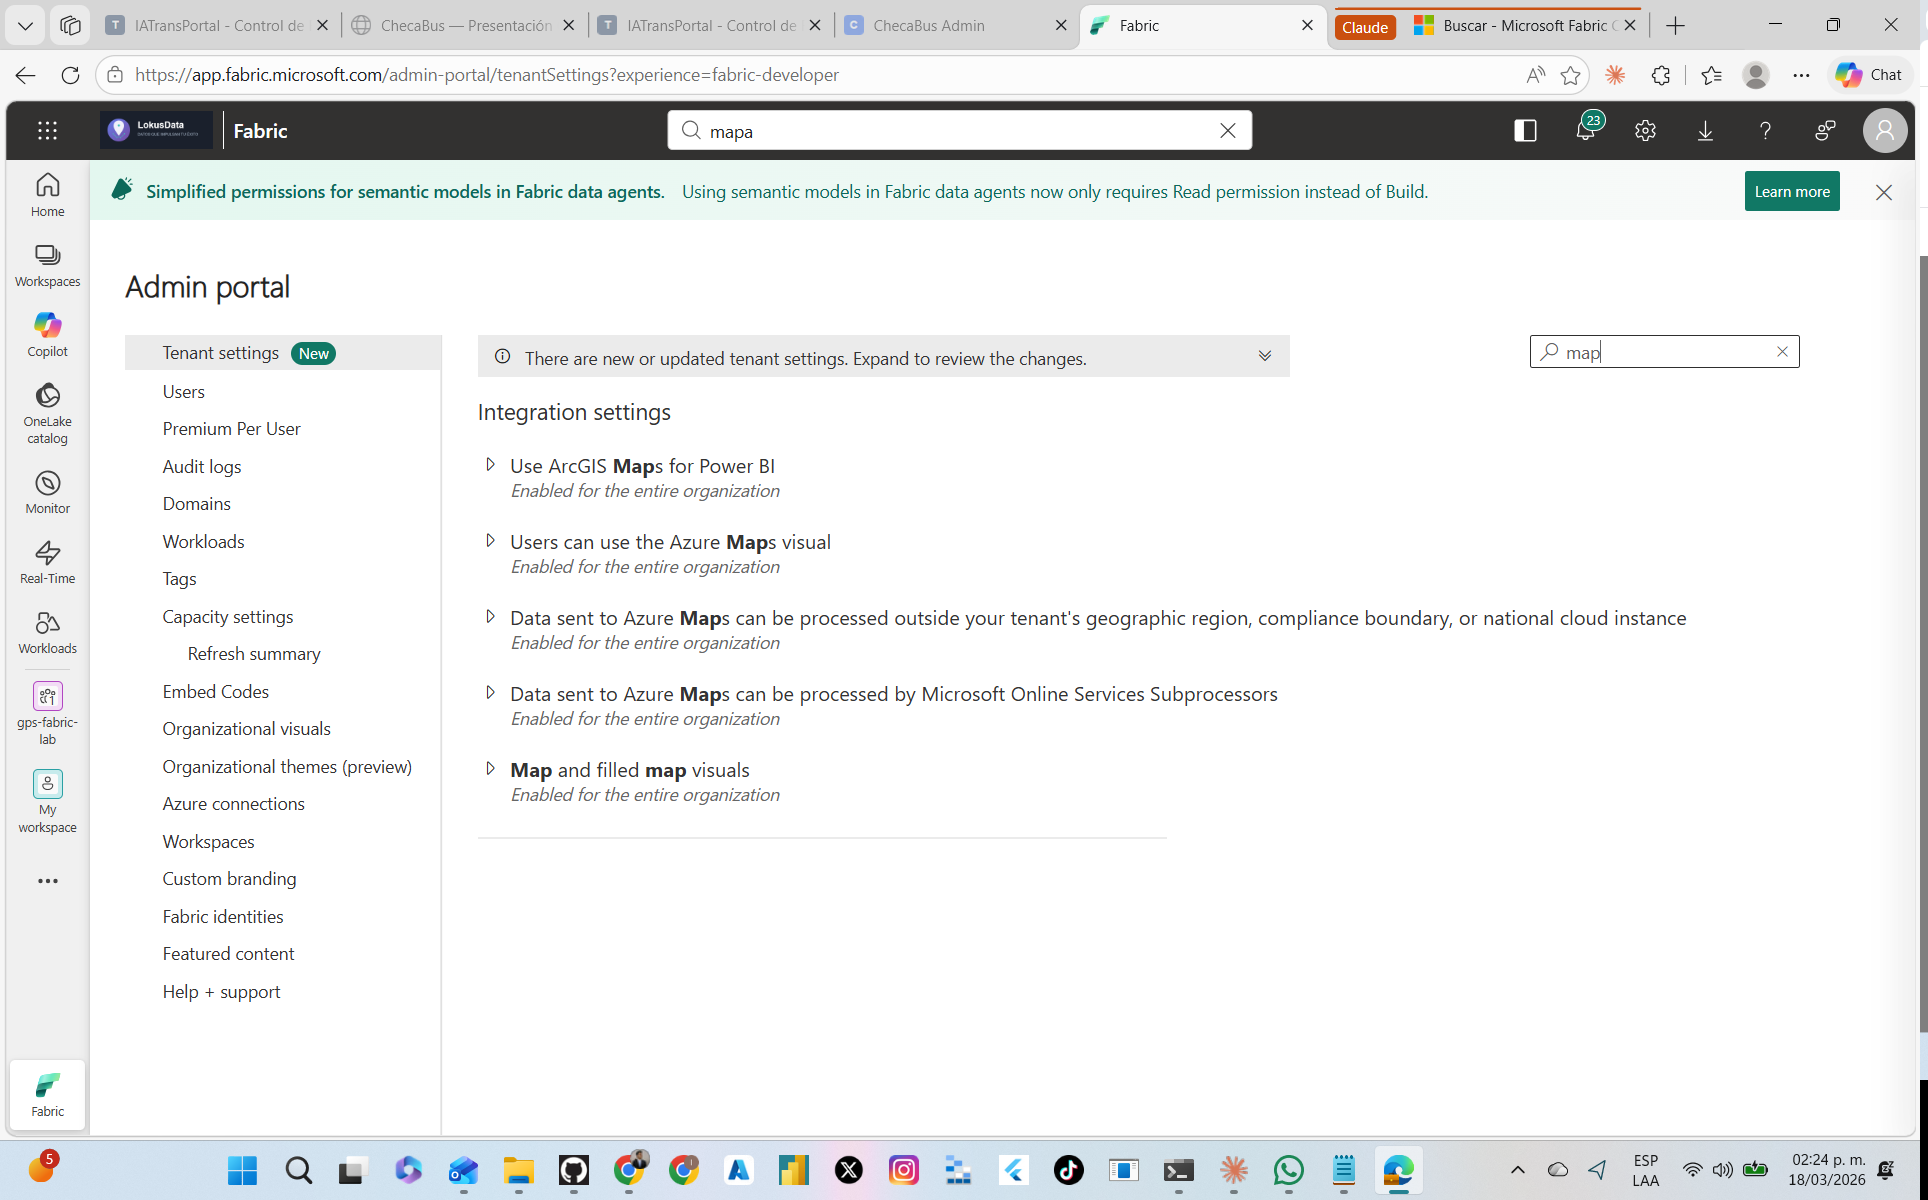Open Refresh summary under Capacity settings

[254, 653]
